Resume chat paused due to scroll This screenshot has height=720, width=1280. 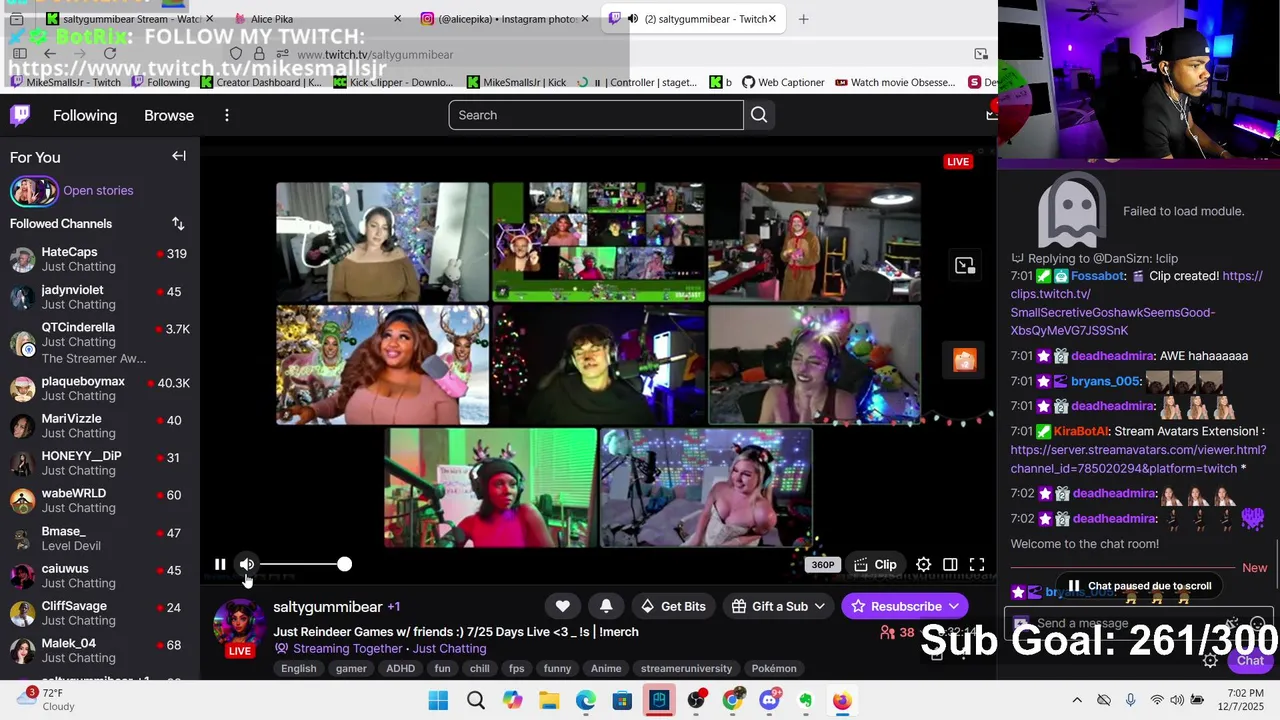[x=1139, y=586]
